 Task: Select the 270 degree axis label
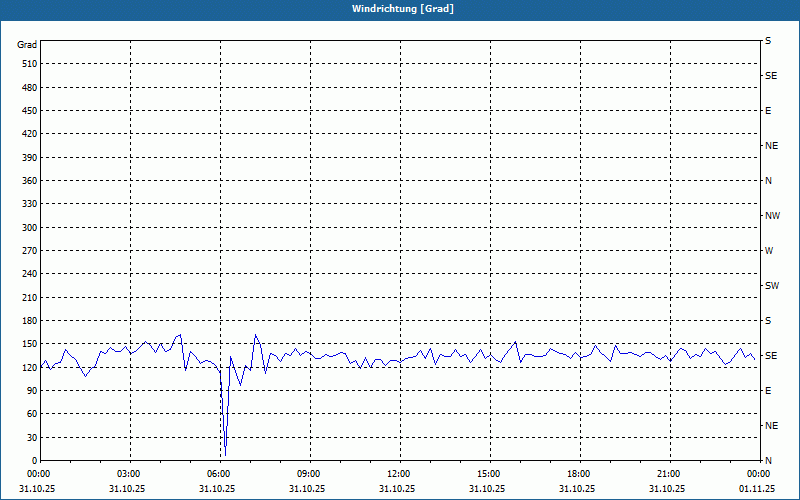click(30, 251)
